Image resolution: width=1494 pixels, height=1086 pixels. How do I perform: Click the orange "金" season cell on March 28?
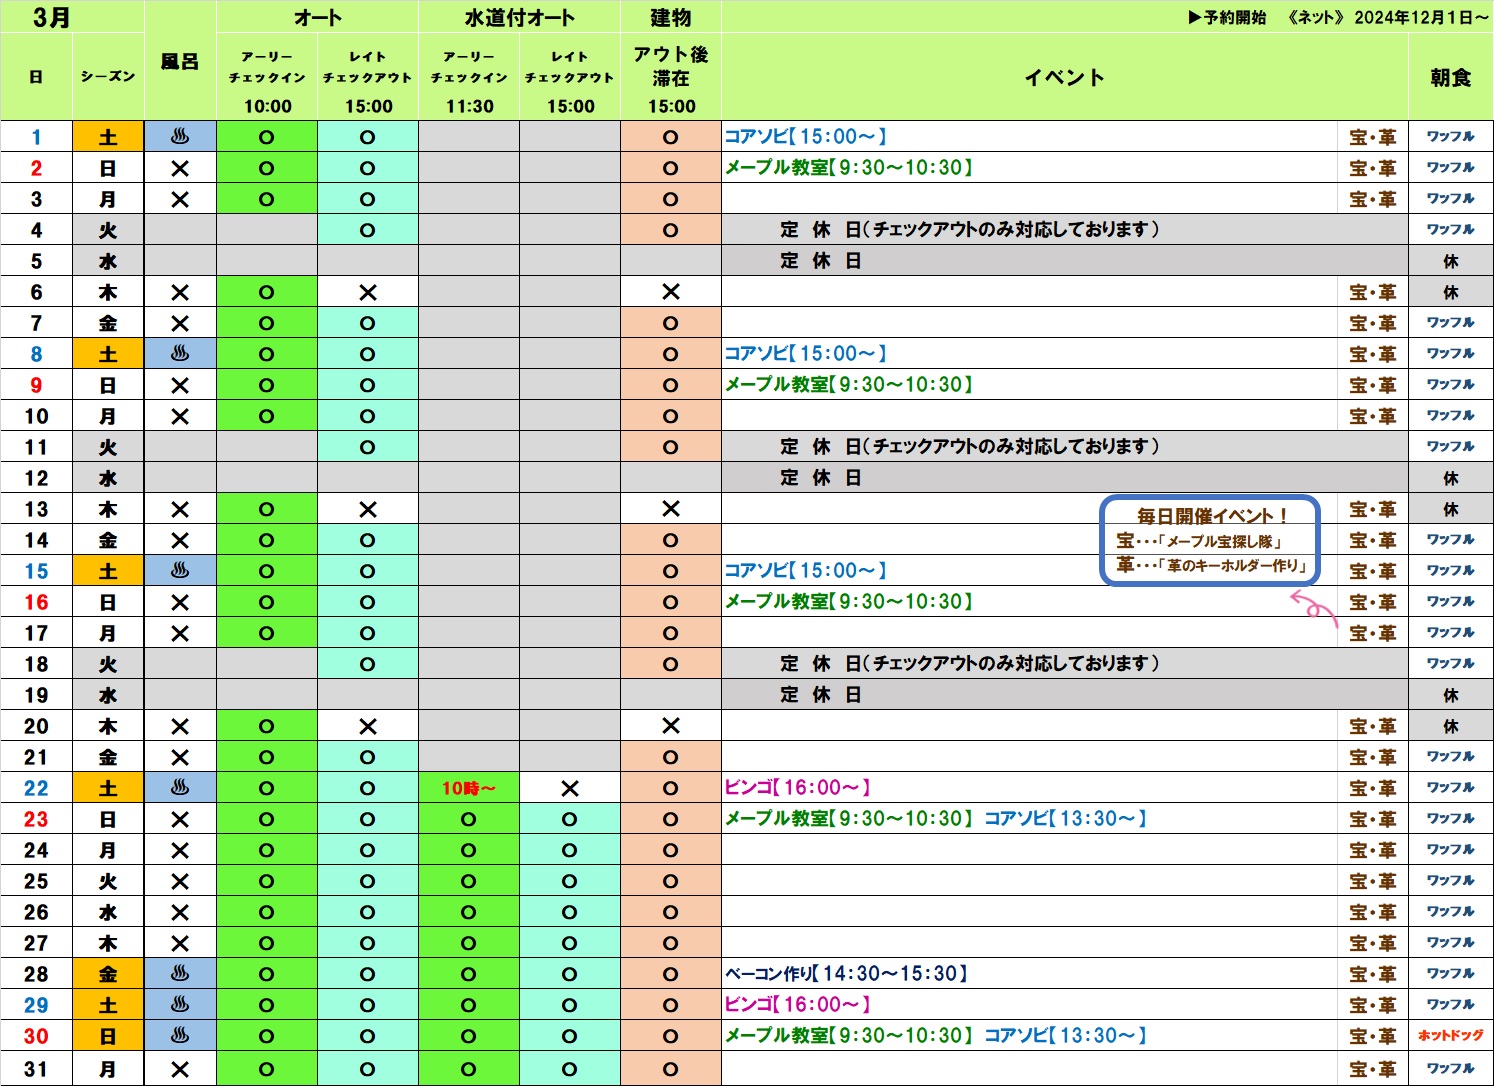pos(108,974)
